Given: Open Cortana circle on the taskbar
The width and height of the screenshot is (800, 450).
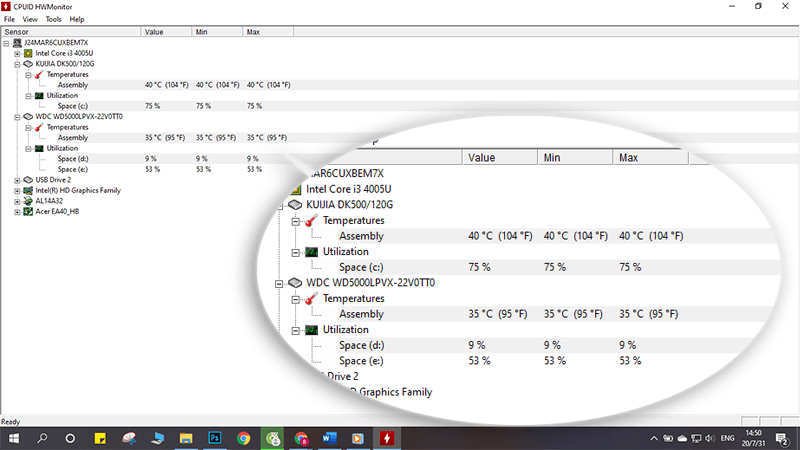Looking at the screenshot, I should tap(70, 438).
